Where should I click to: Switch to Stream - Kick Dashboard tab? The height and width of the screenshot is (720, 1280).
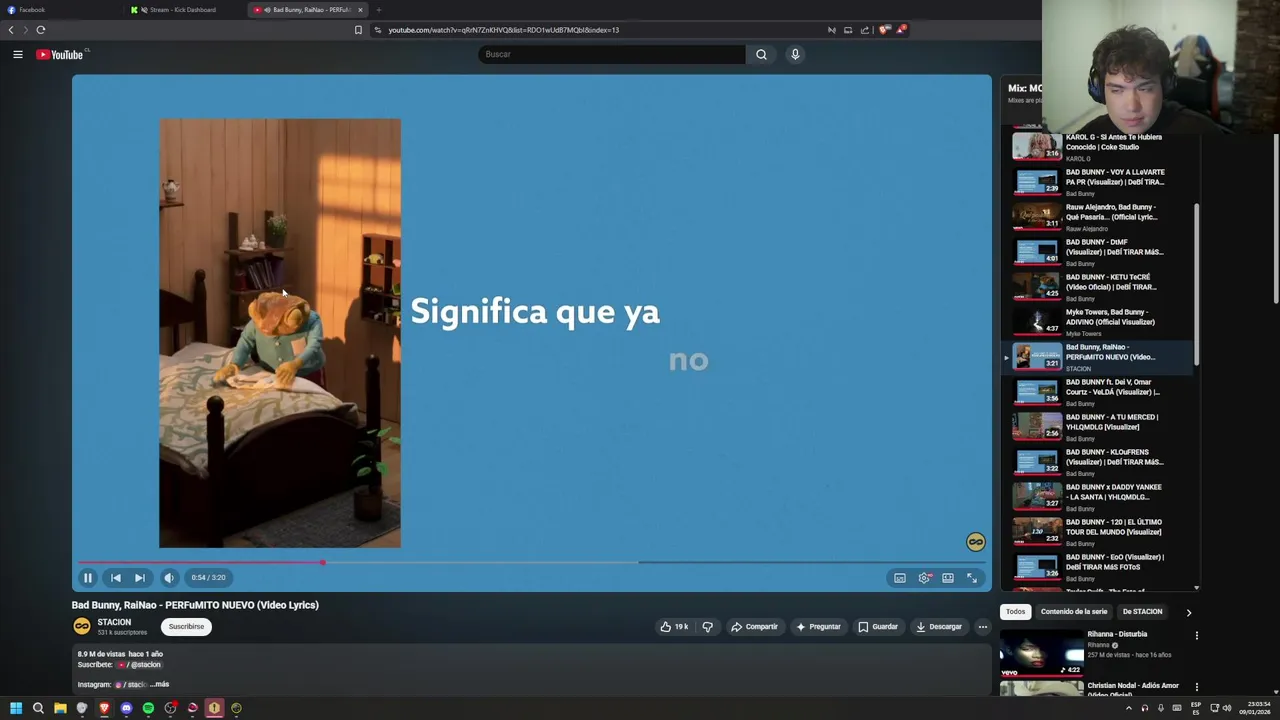185,10
